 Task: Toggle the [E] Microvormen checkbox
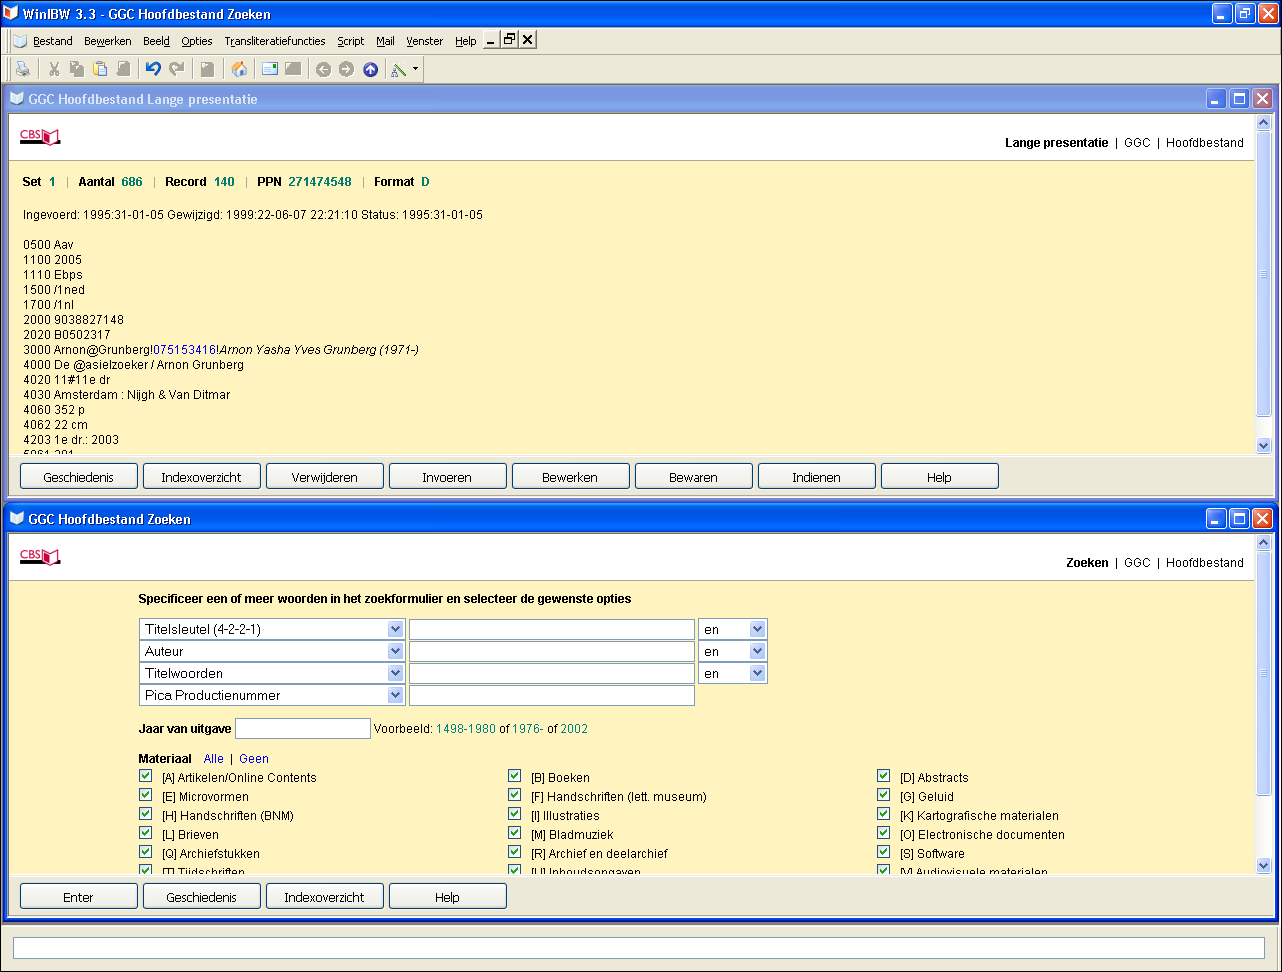point(146,795)
